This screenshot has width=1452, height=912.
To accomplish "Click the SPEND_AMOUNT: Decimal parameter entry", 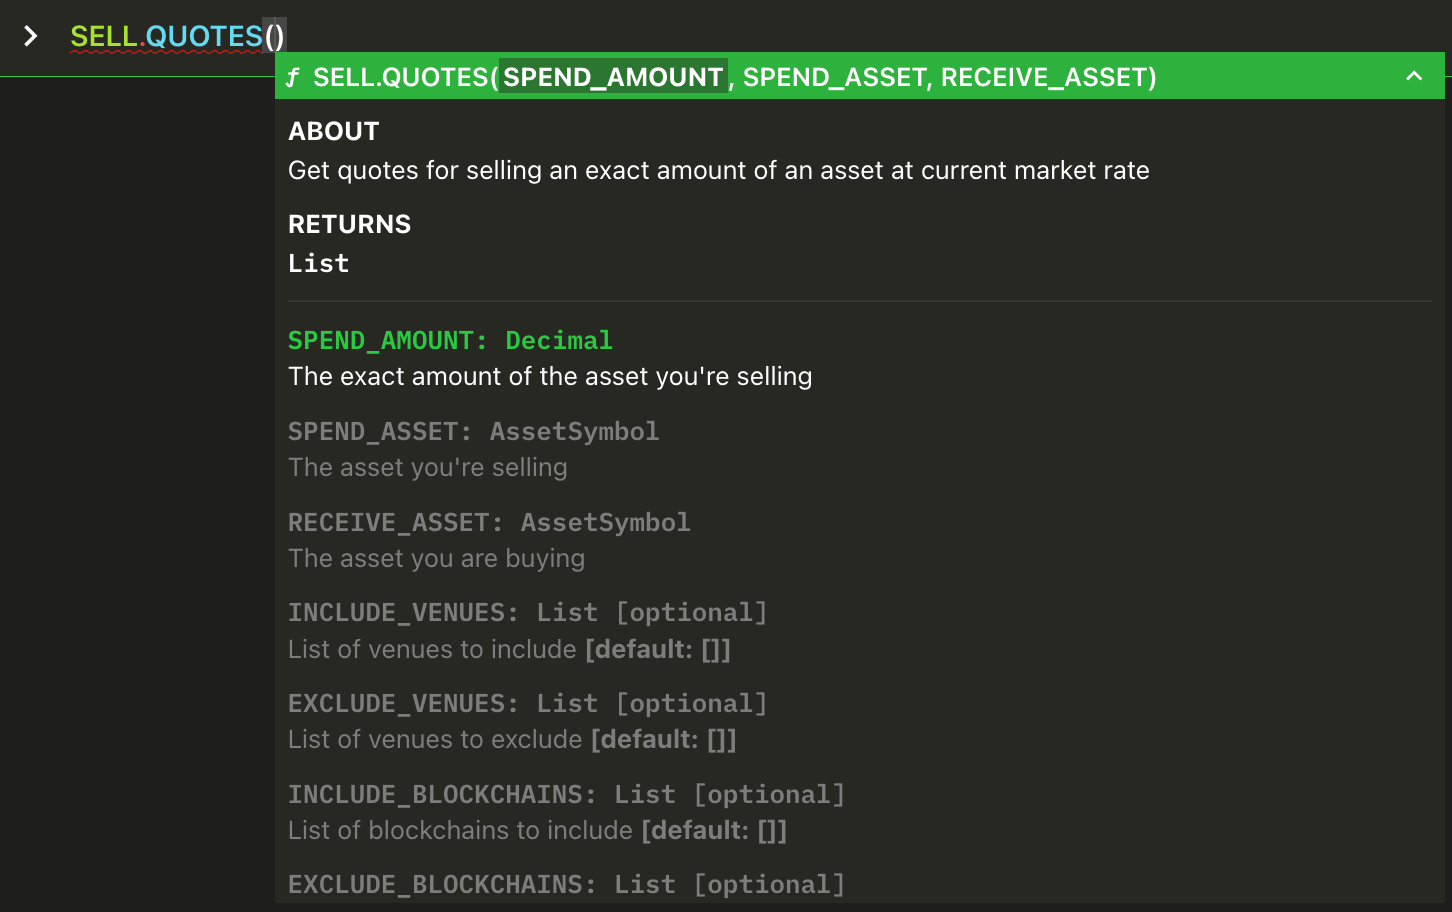I will pyautogui.click(x=450, y=341).
